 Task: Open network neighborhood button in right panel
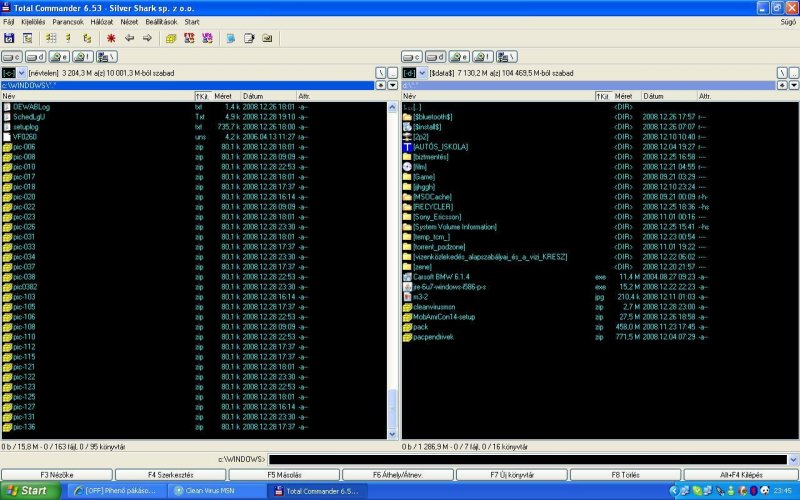507,57
